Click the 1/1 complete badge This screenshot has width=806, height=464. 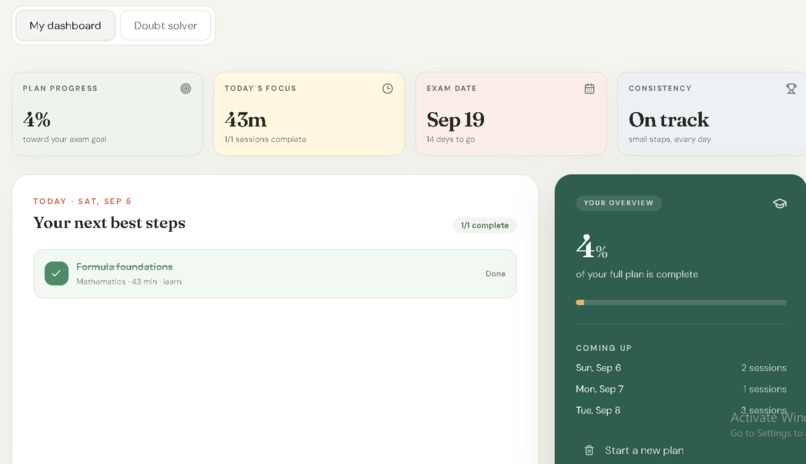coord(485,225)
